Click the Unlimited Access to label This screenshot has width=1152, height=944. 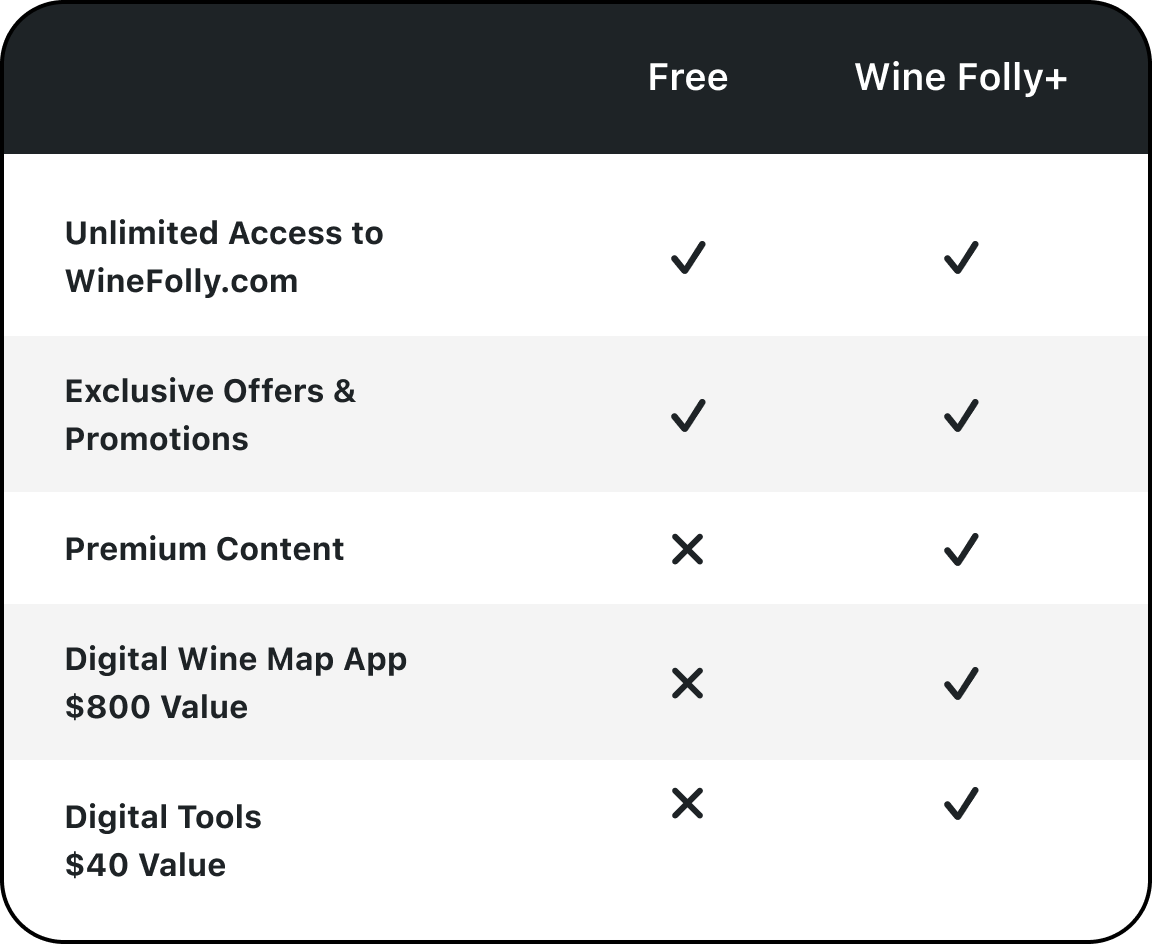click(x=224, y=233)
